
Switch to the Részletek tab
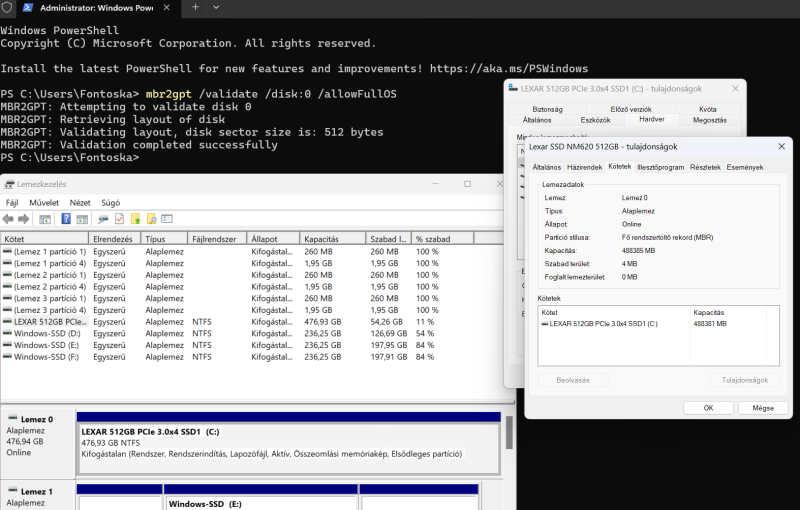pos(705,167)
